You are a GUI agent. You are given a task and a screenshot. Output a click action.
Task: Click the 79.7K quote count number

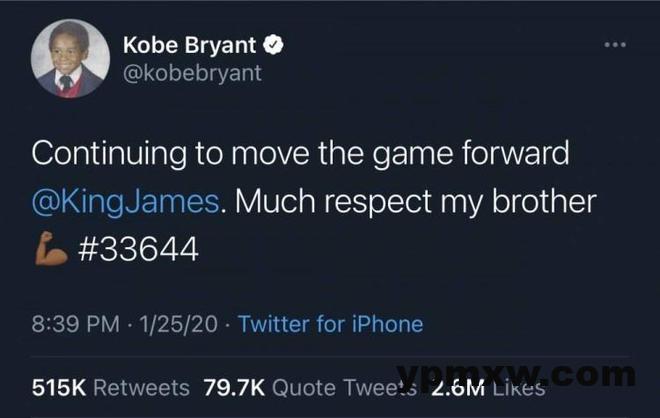point(234,388)
